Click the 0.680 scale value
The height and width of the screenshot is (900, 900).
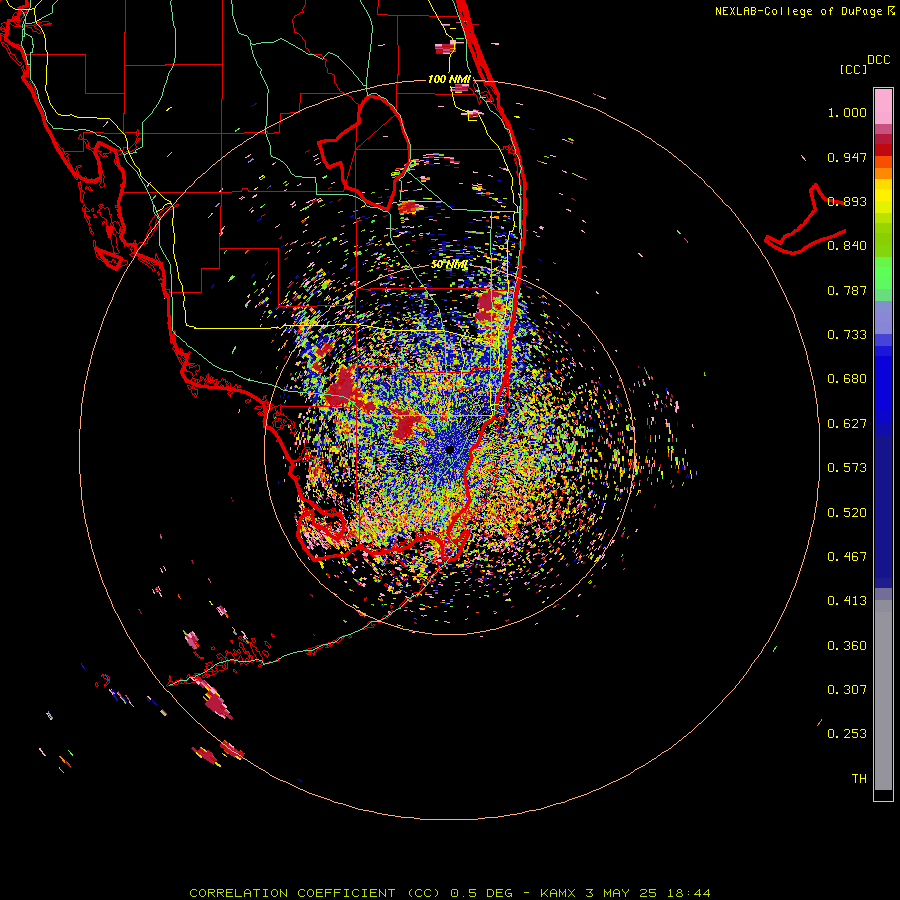point(847,379)
